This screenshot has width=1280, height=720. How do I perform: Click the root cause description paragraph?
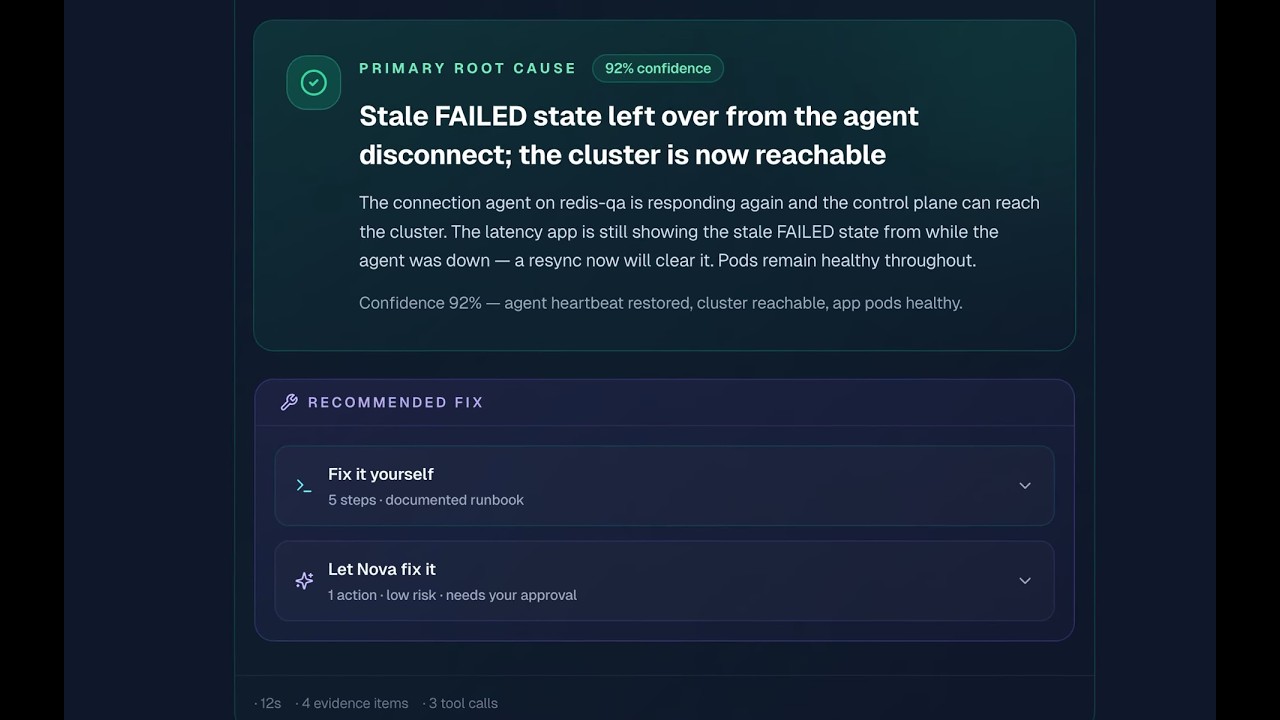699,231
